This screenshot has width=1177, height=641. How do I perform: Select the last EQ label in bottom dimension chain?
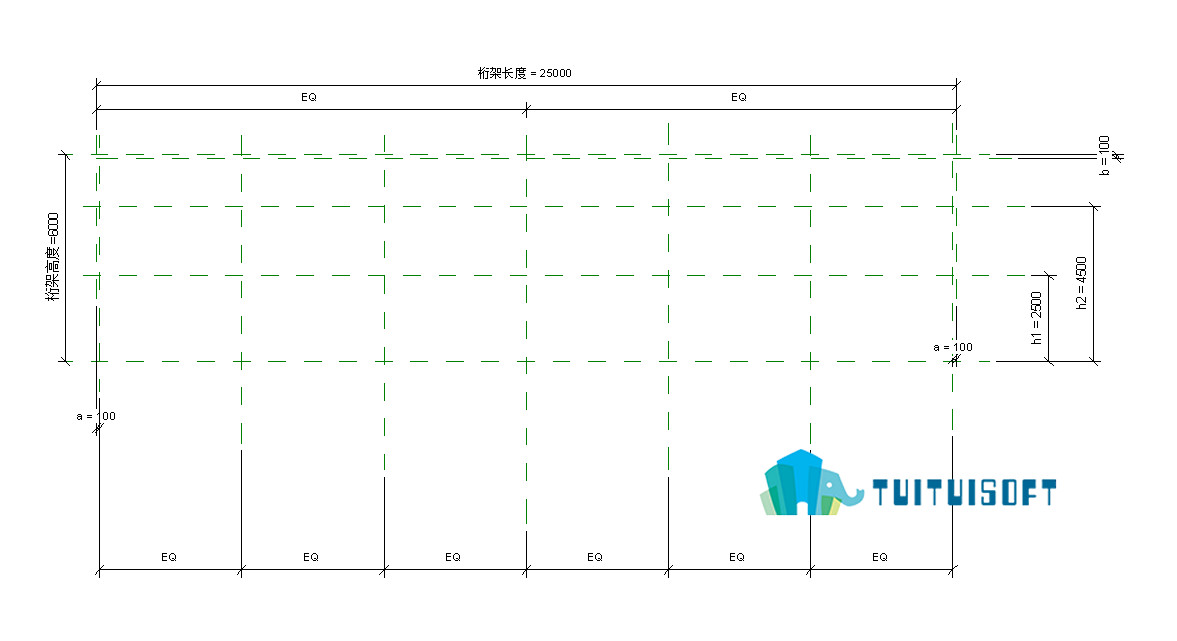point(880,557)
